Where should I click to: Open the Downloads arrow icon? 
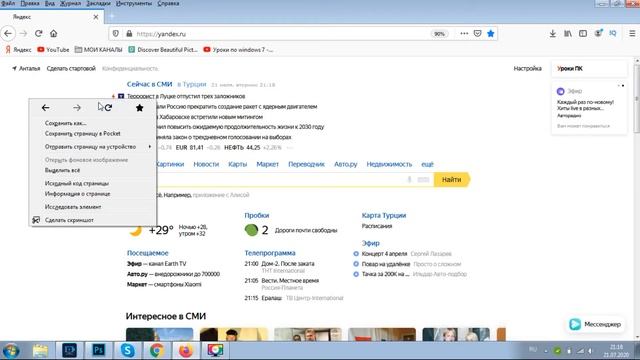[x=553, y=33]
